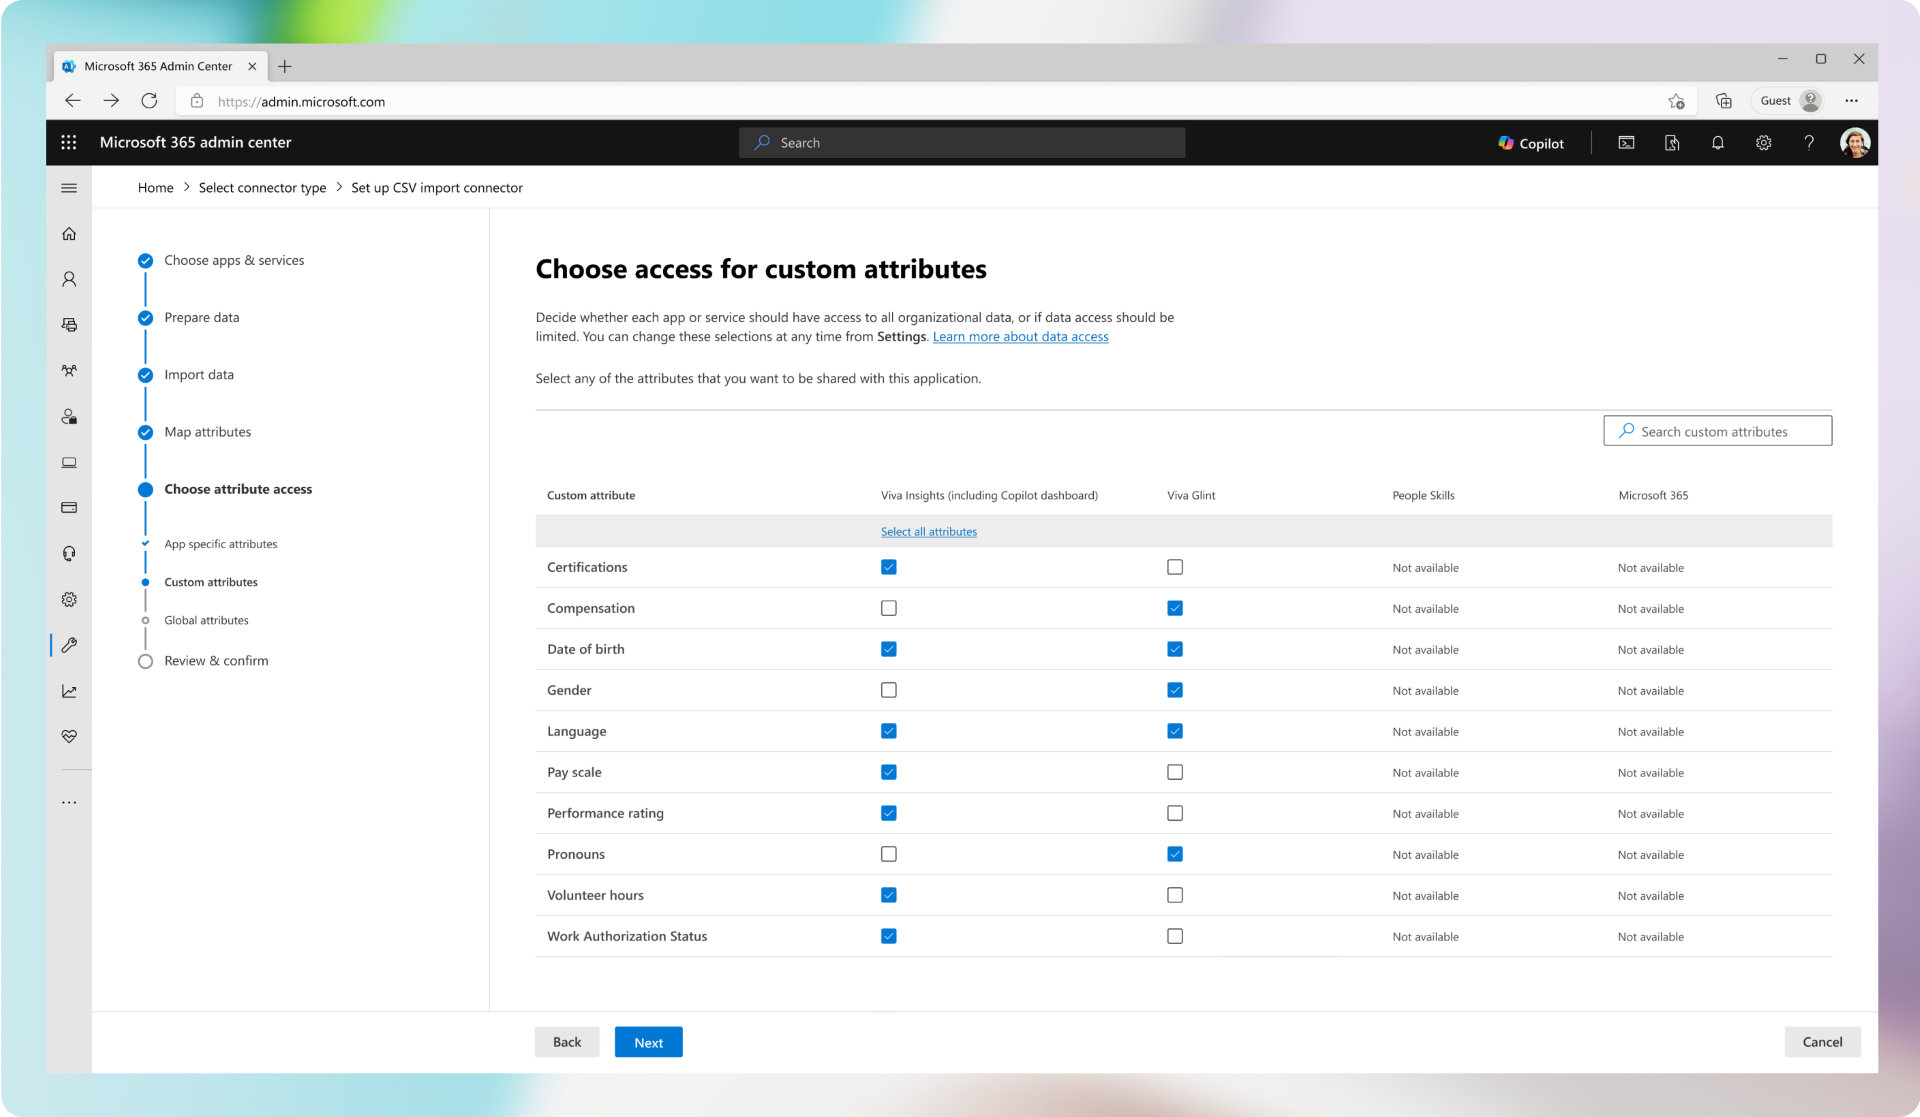This screenshot has height=1117, width=1920.
Task: Collapse the navigation with the hamburger icon
Action: tap(69, 187)
